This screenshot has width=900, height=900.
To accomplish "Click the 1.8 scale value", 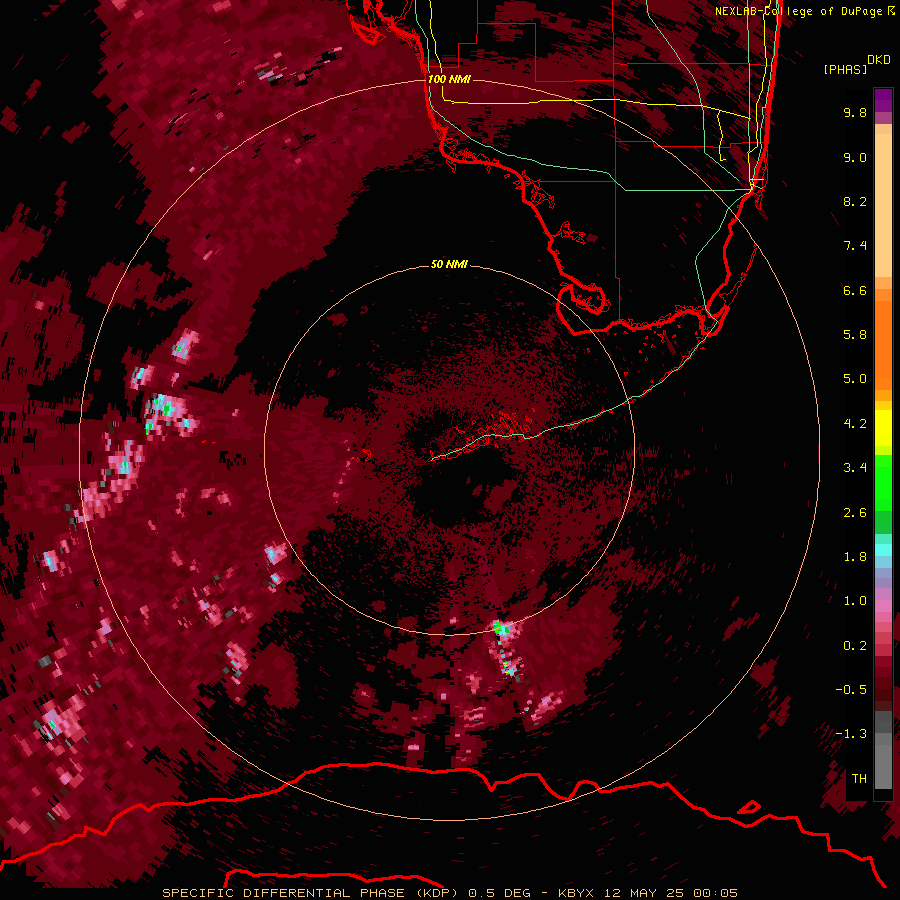I will 855,557.
